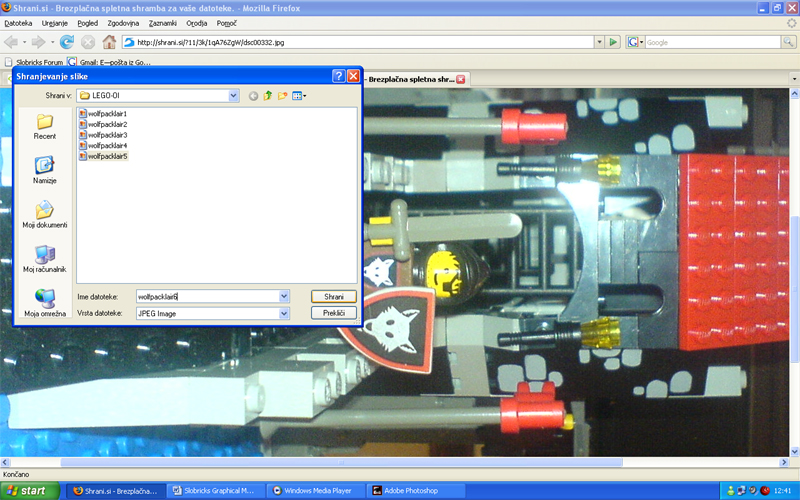
Task: Go to the Home page icon
Action: [109, 42]
